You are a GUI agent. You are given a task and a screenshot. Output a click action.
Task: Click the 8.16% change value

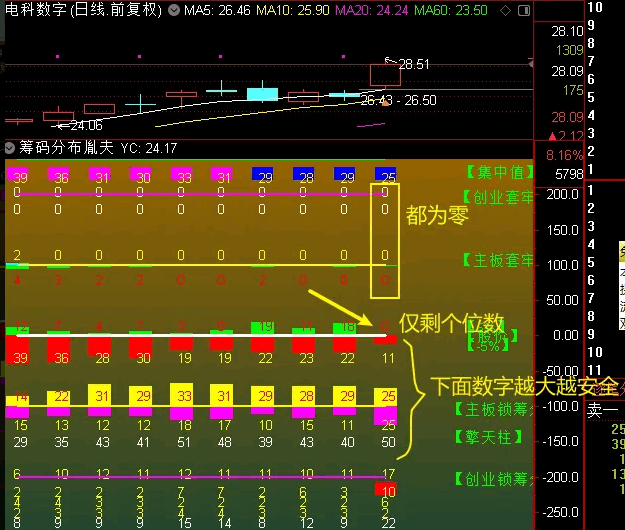point(564,155)
